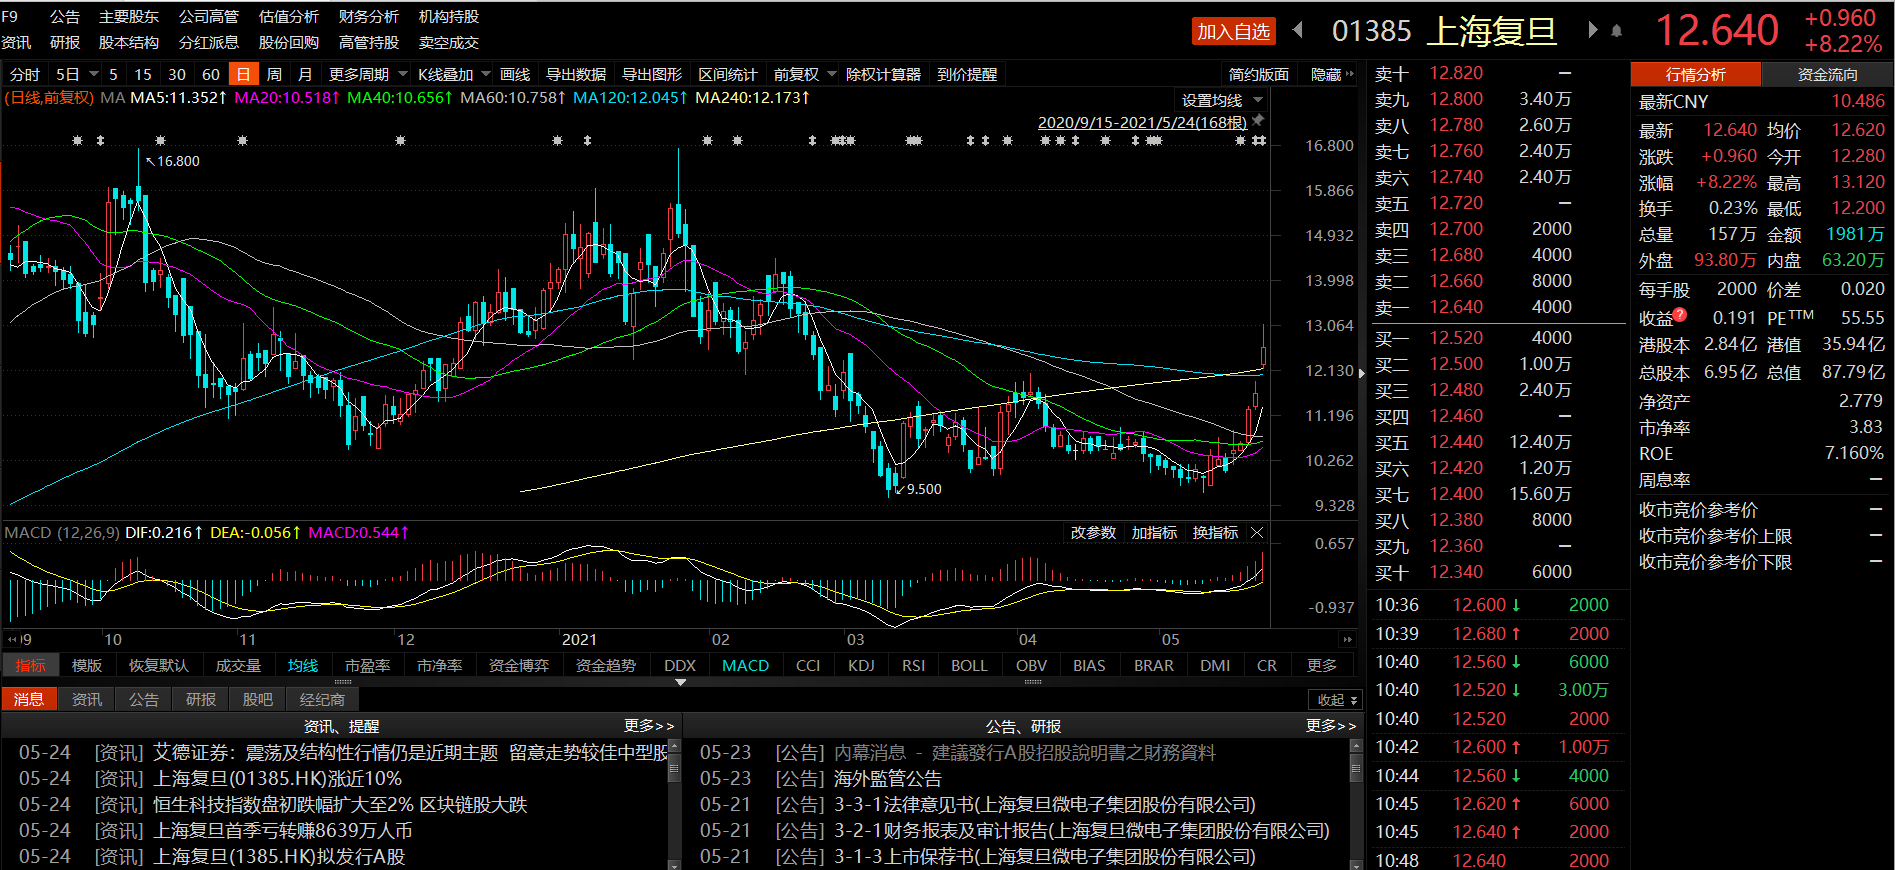Click the price alert bell icon

click(1617, 31)
